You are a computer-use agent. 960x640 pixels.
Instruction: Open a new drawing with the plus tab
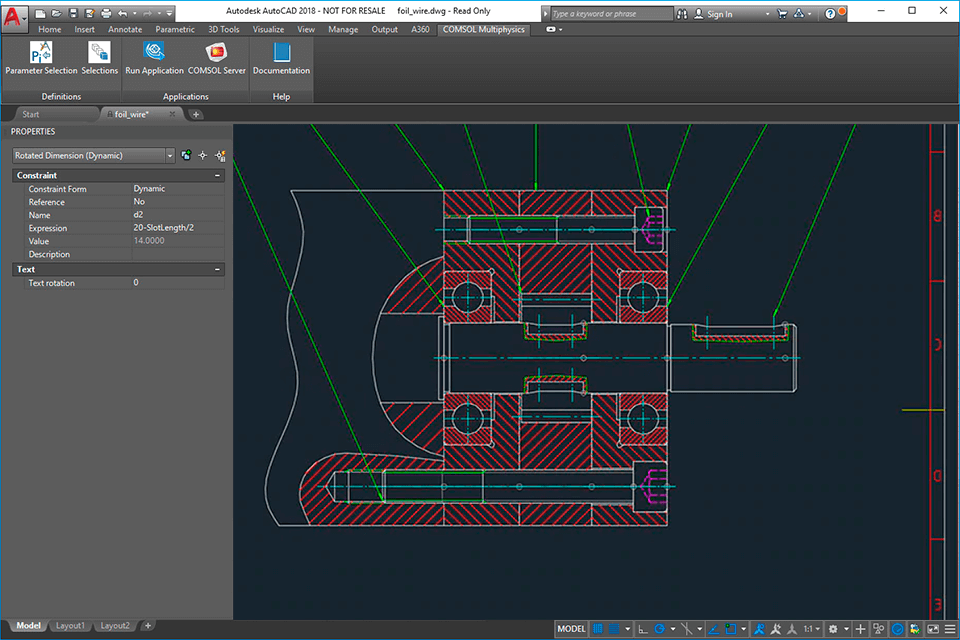point(195,114)
